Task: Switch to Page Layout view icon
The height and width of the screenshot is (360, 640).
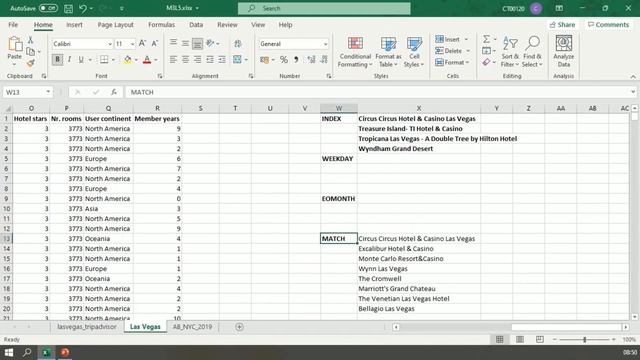Action: pyautogui.click(x=520, y=340)
